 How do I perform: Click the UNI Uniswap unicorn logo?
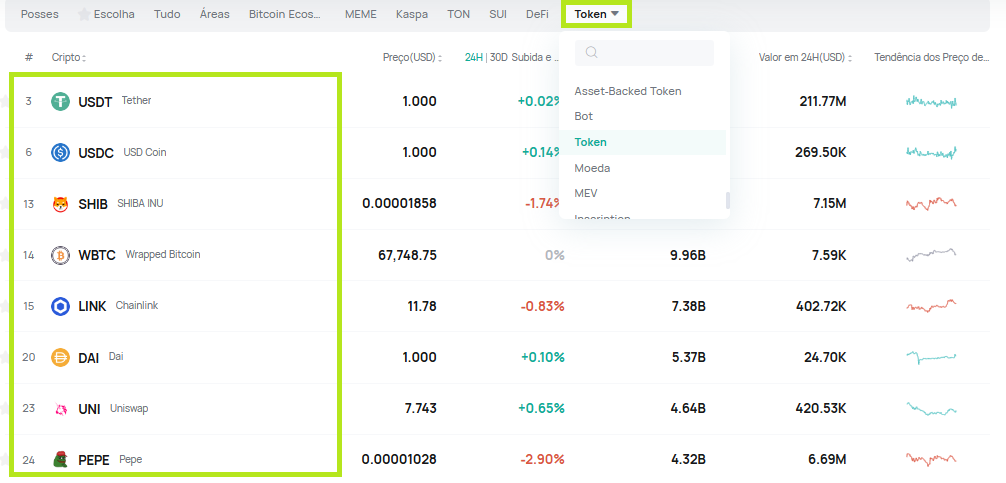[60, 409]
